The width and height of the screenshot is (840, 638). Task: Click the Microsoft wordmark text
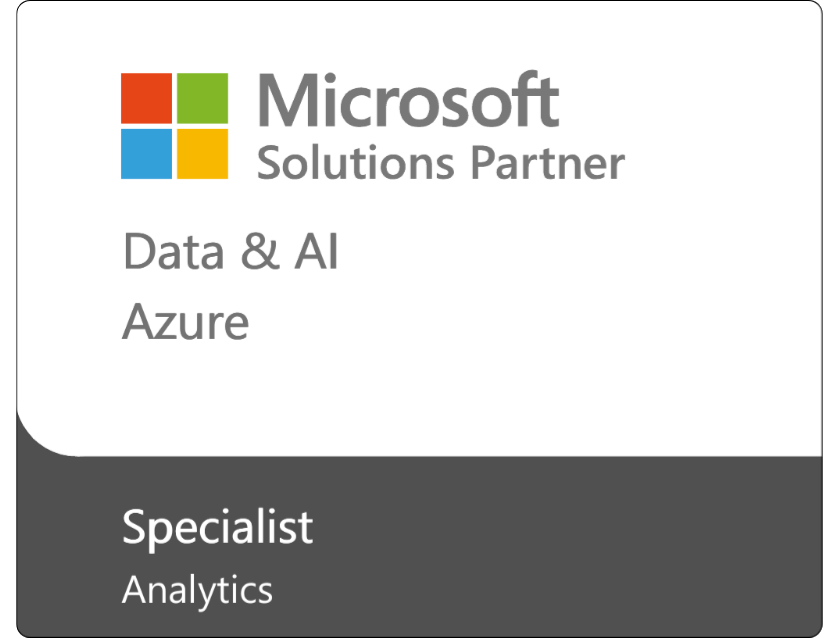(x=409, y=100)
